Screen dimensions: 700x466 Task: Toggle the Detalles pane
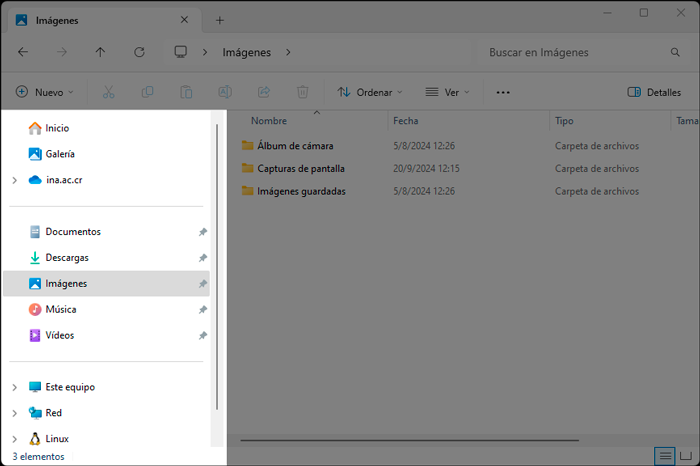click(x=654, y=92)
